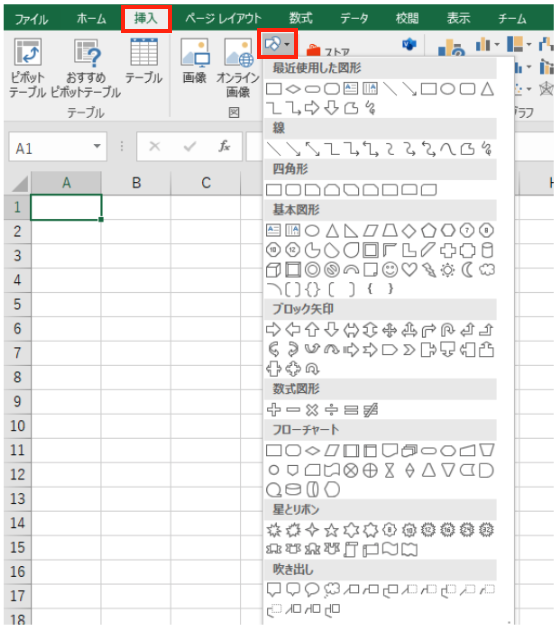Go to the 校閲 tab
The height and width of the screenshot is (630, 559).
(x=407, y=19)
